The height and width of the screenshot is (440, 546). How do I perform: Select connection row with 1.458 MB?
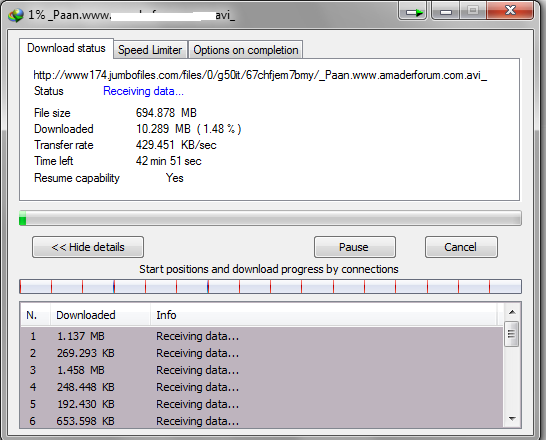tap(262, 370)
